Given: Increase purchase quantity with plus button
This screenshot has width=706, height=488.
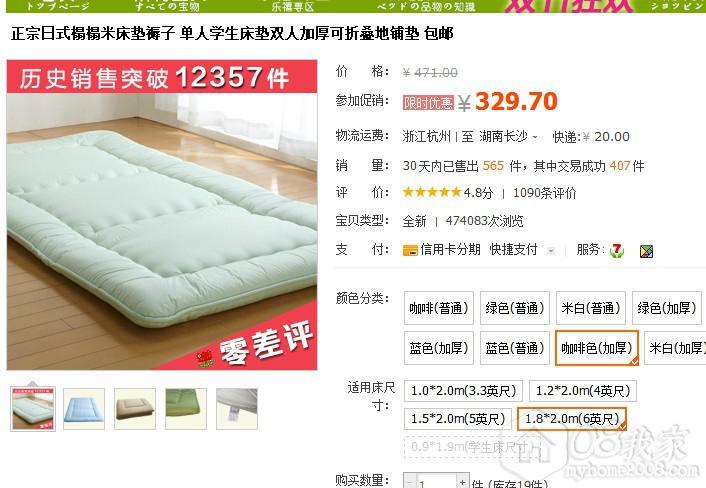Looking at the screenshot, I should pos(462,482).
